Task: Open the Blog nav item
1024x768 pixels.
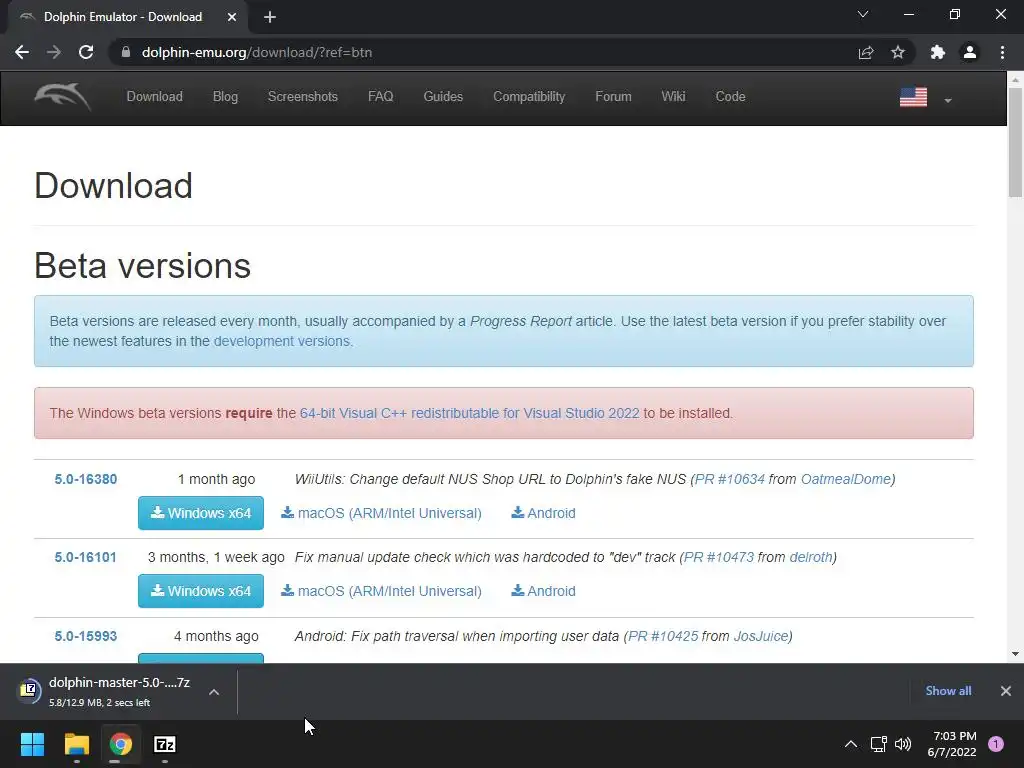Action: click(225, 97)
